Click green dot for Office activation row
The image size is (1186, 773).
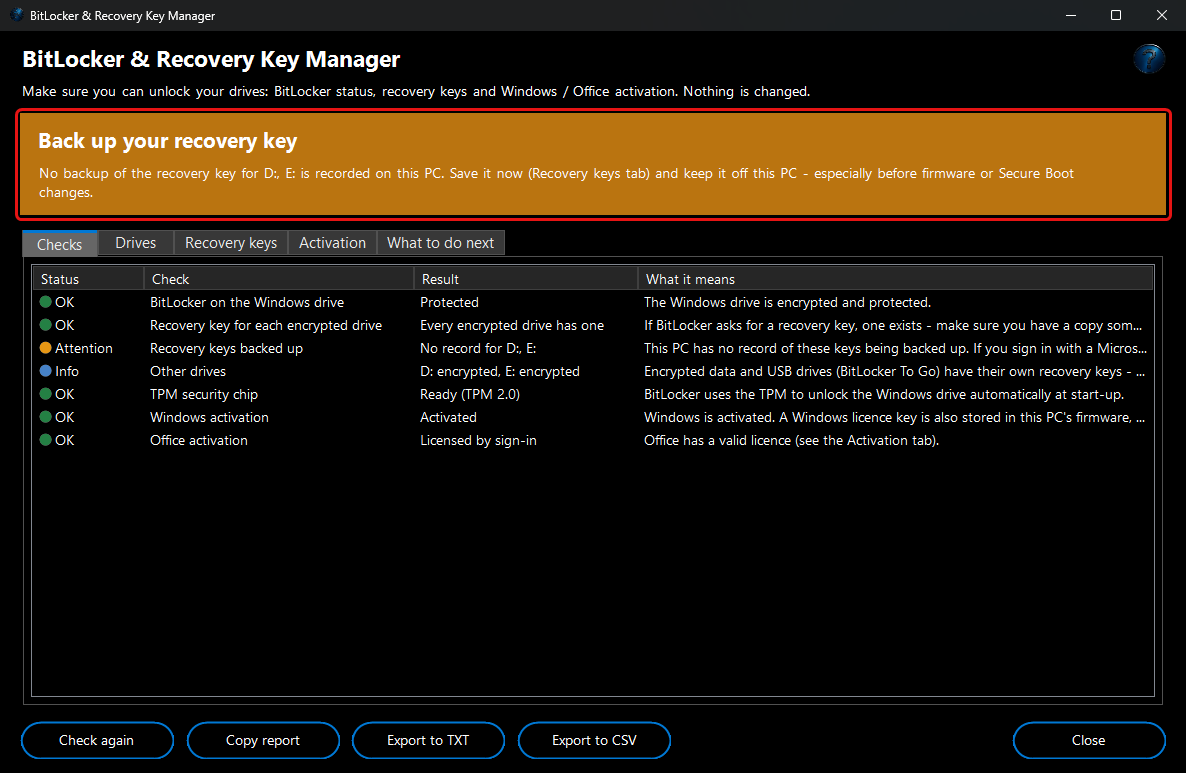point(45,439)
